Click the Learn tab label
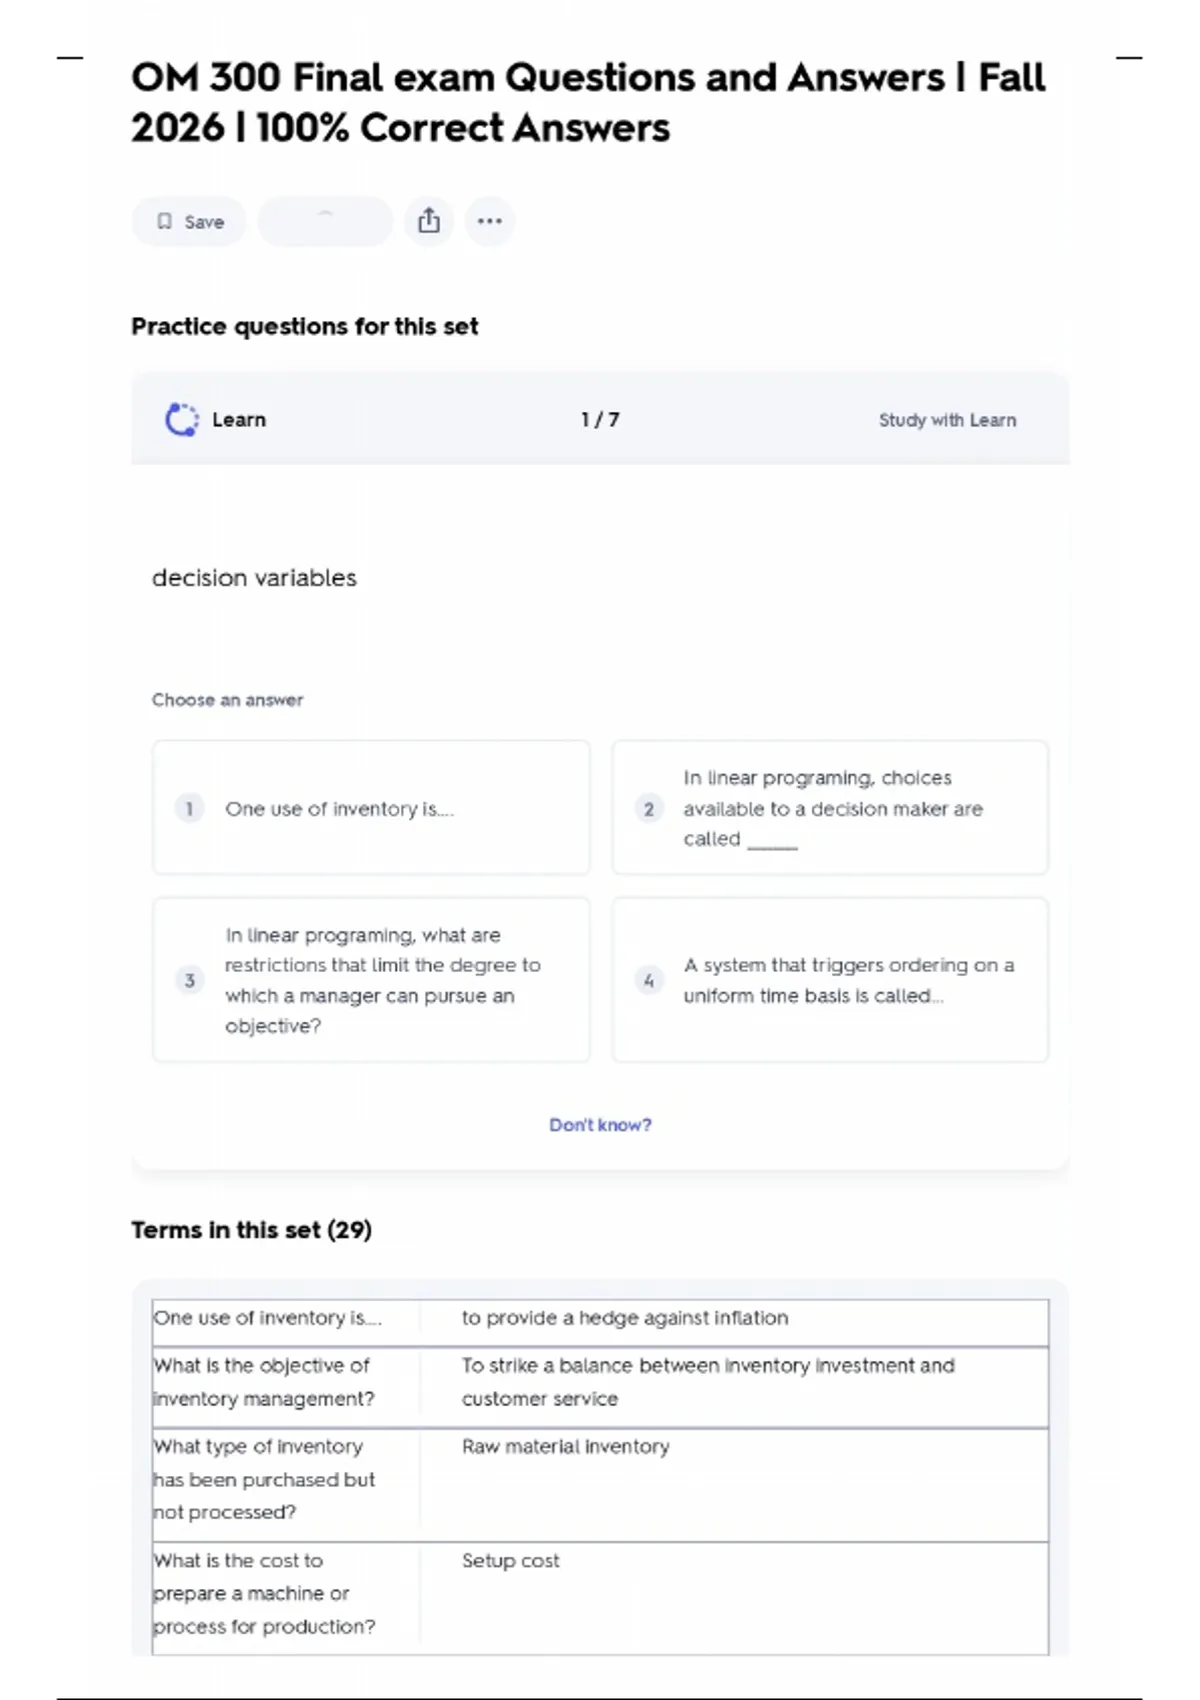This screenshot has height=1700, width=1200. [x=239, y=420]
